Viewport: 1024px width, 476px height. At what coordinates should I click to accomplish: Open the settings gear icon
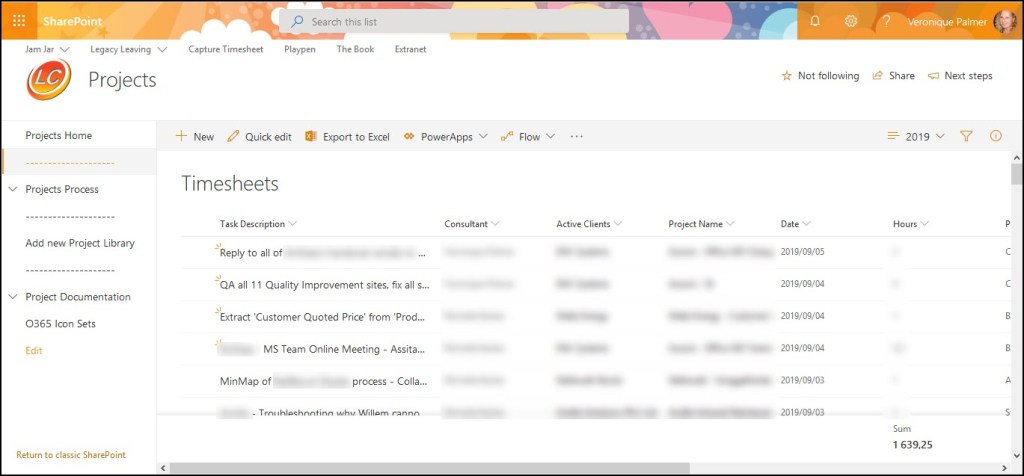pyautogui.click(x=851, y=21)
